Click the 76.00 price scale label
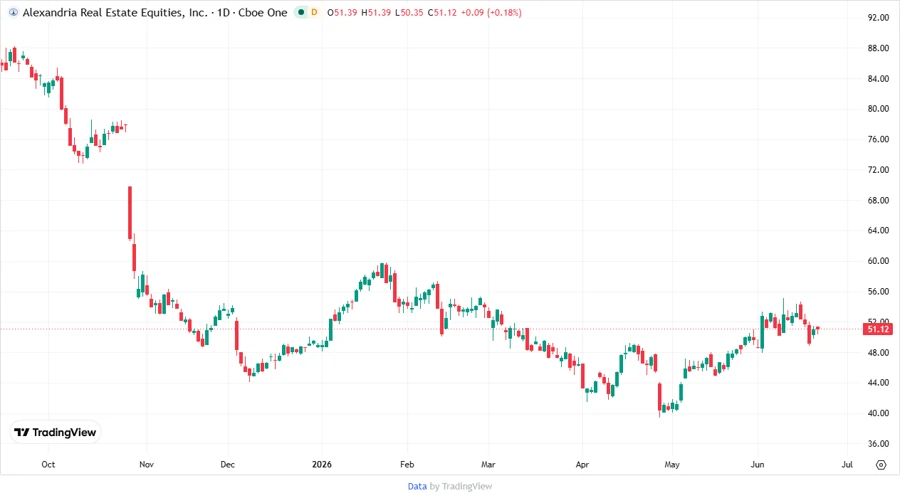This screenshot has height=498, width=900. coord(878,139)
